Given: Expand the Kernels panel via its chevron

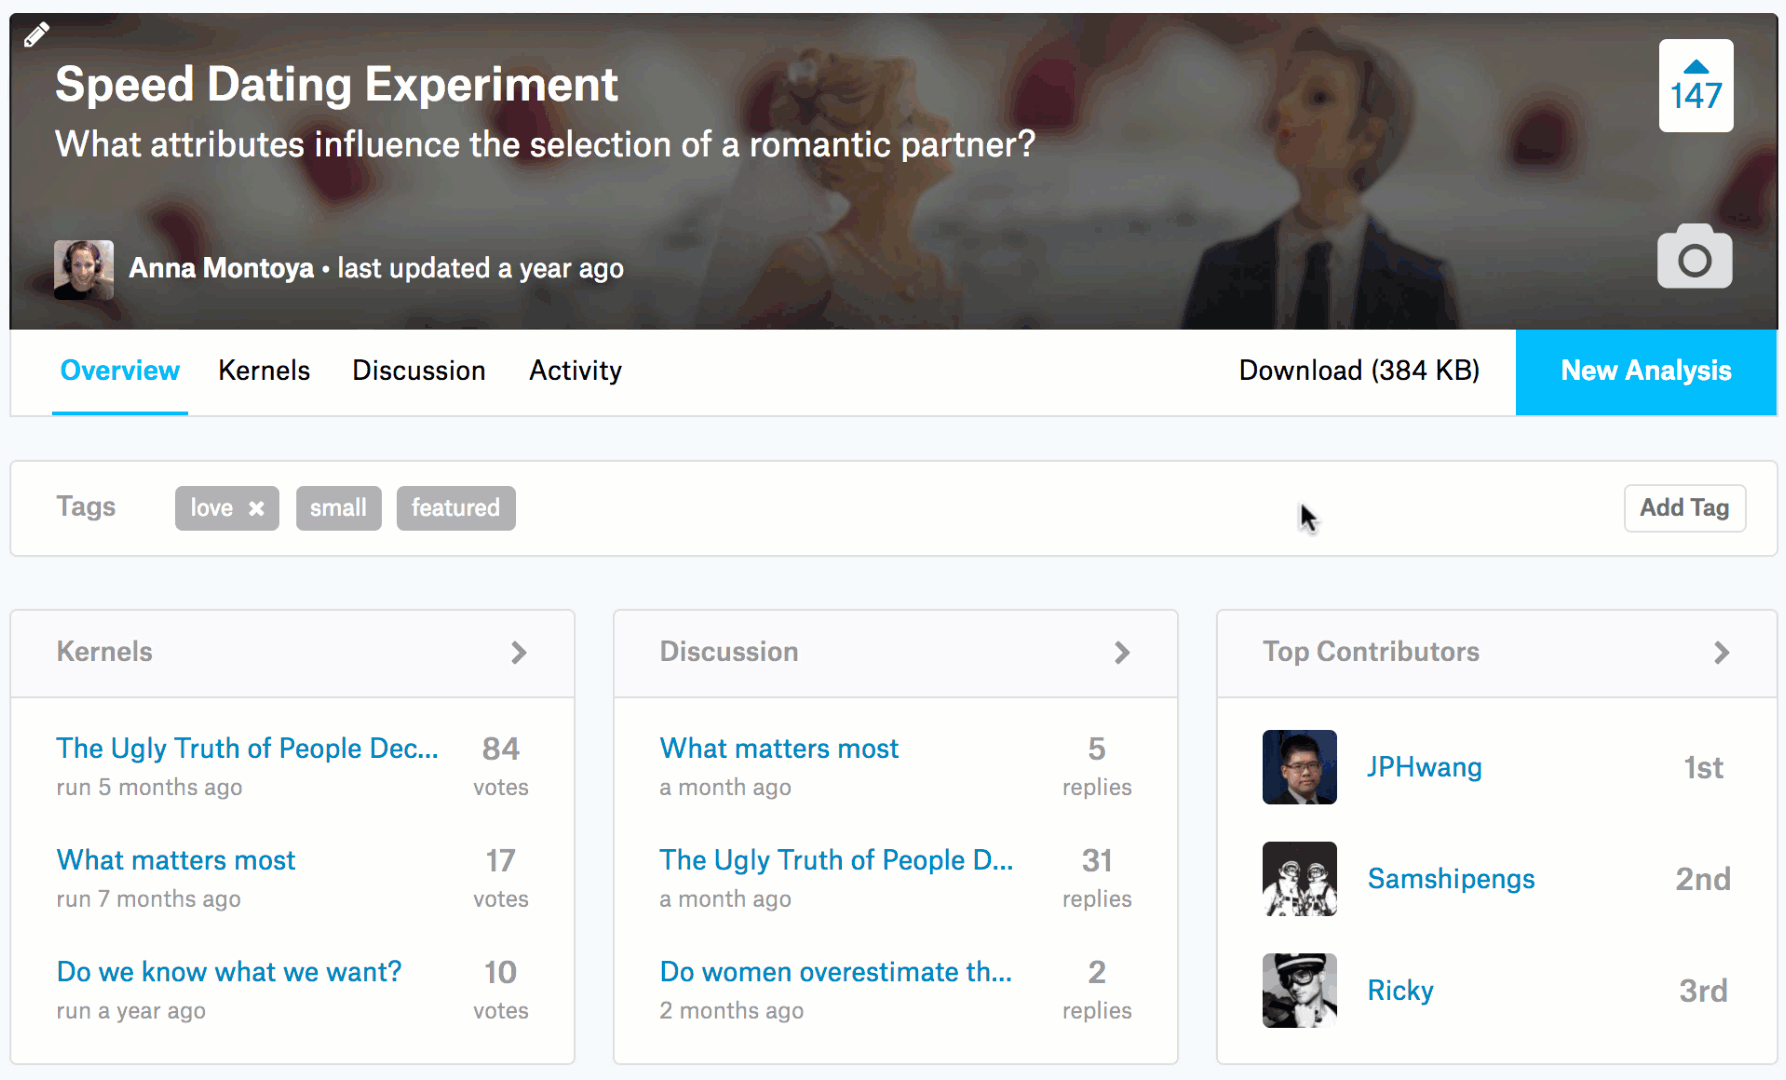Looking at the screenshot, I should click(x=519, y=652).
